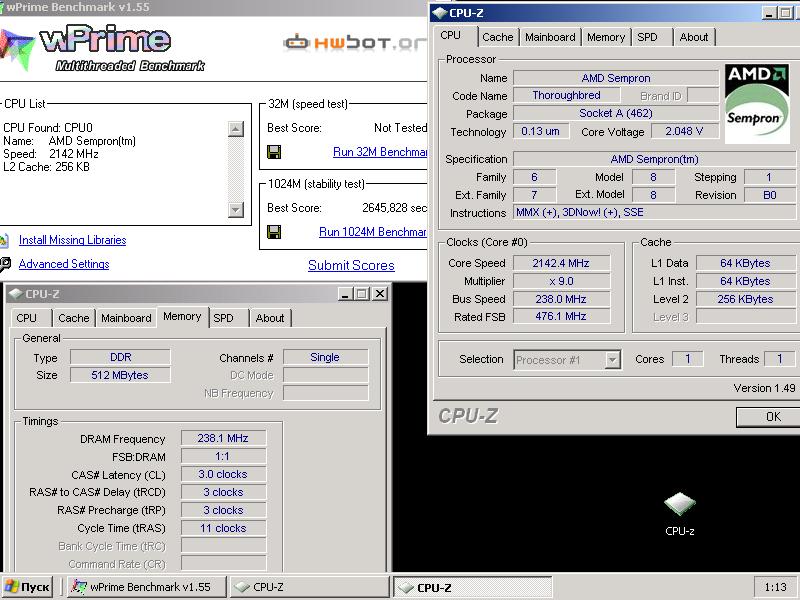Open Memory tab in right CPU-Z window
Image resolution: width=800 pixels, height=600 pixels.
click(x=606, y=37)
